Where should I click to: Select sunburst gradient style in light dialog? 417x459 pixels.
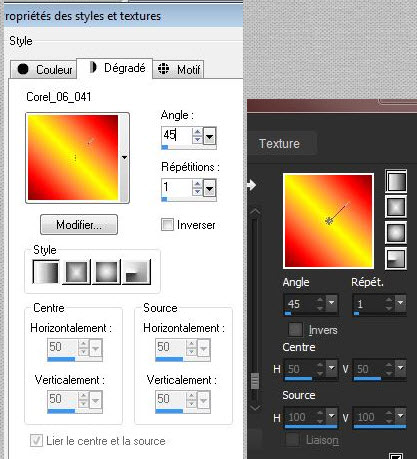point(106,272)
